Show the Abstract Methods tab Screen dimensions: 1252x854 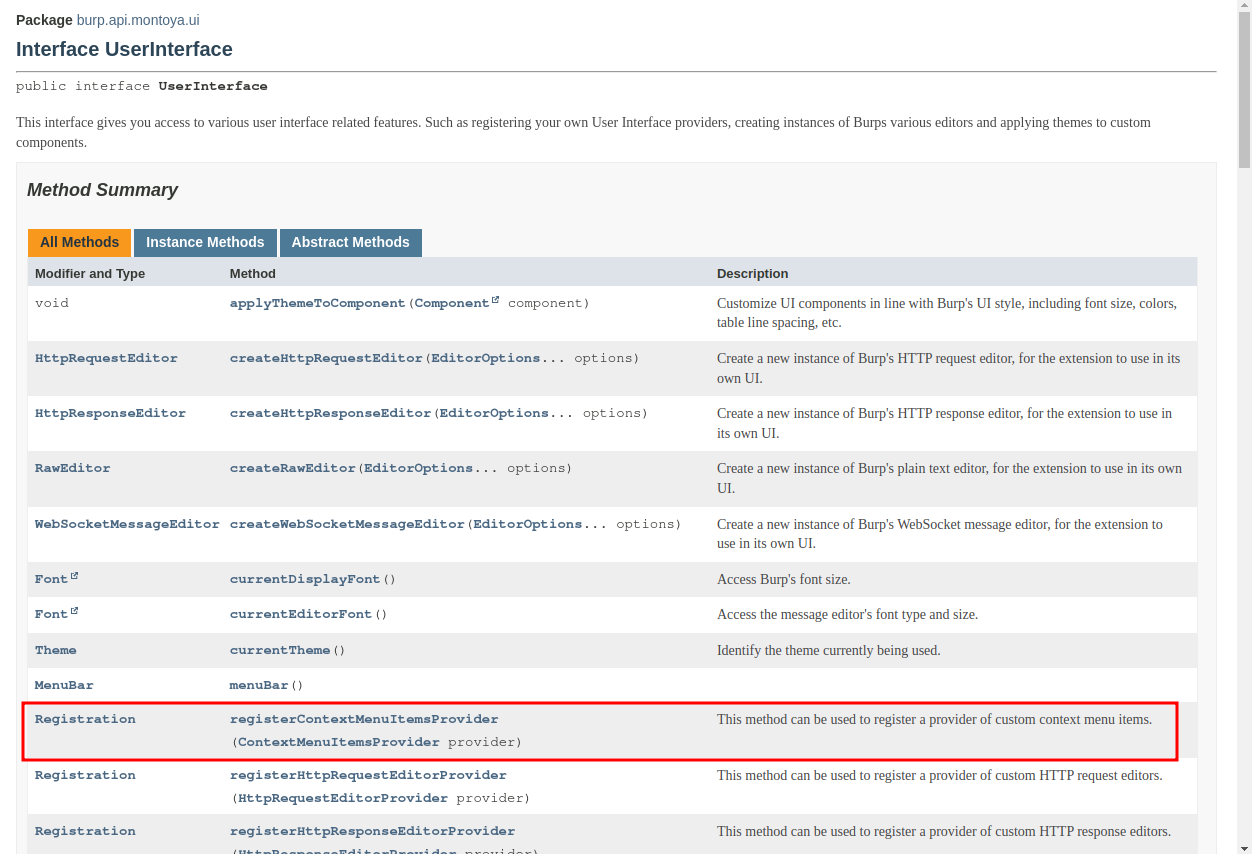(x=350, y=242)
